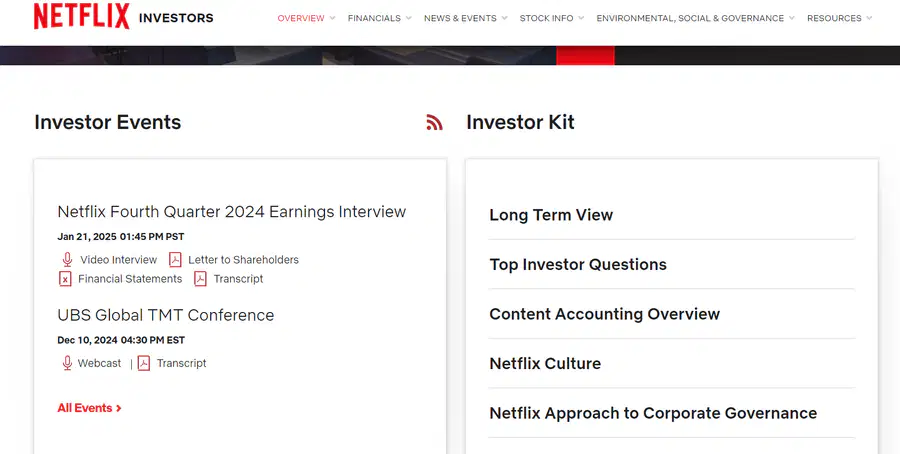
Task: Click the Financial Statements Excel file icon
Action: coord(65,279)
